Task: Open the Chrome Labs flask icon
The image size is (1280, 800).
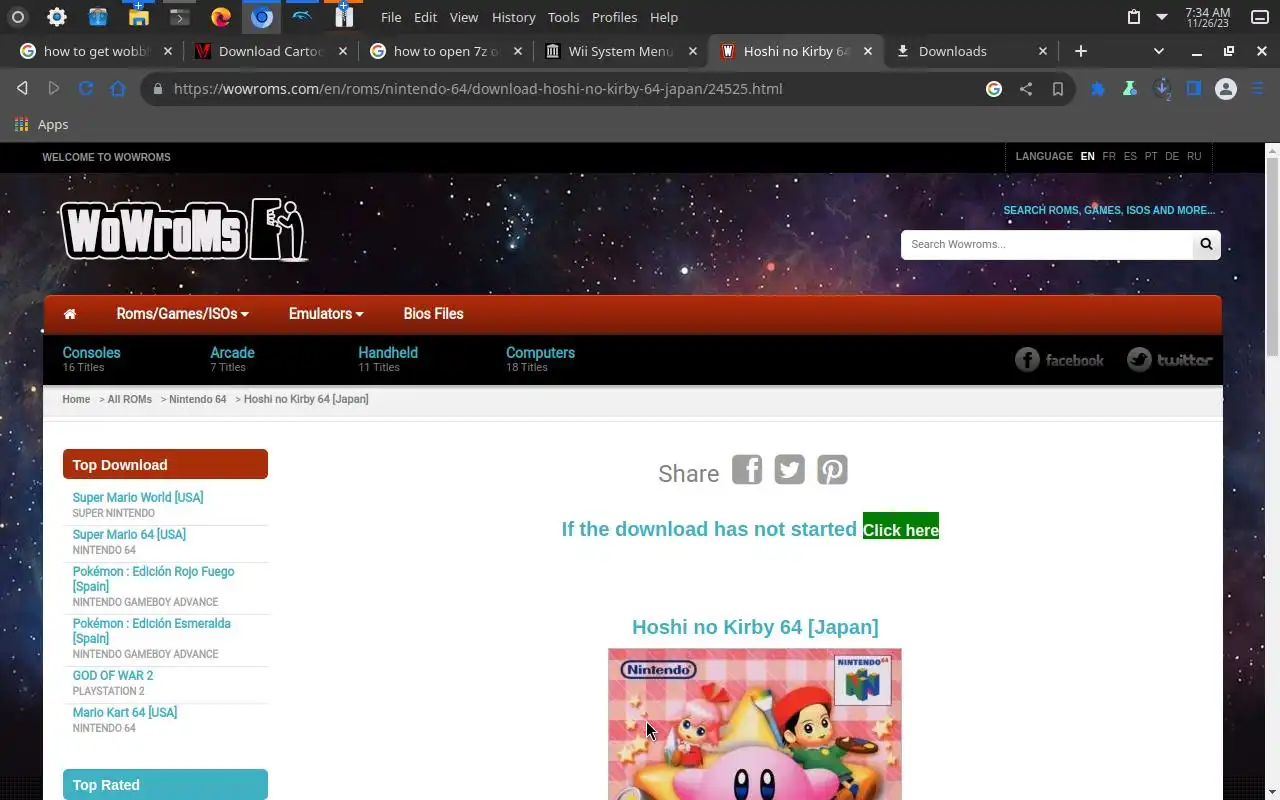Action: 1129,89
